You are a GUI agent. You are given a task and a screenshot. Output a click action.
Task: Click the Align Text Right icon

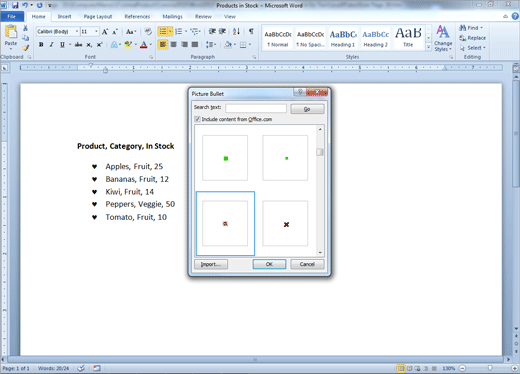point(184,44)
